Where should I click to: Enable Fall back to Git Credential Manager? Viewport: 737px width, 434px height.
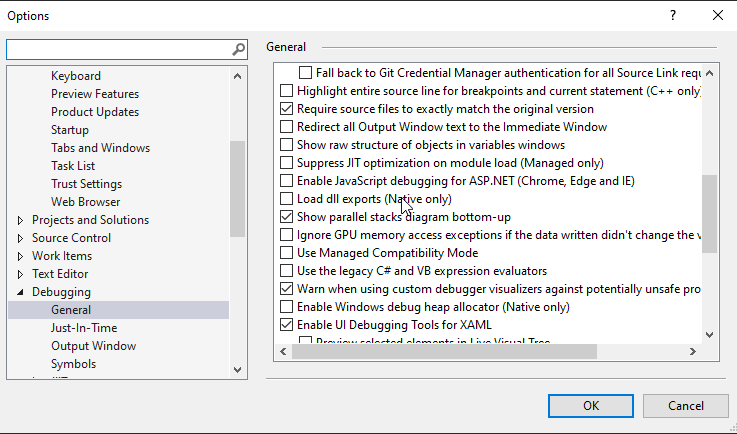coord(306,72)
